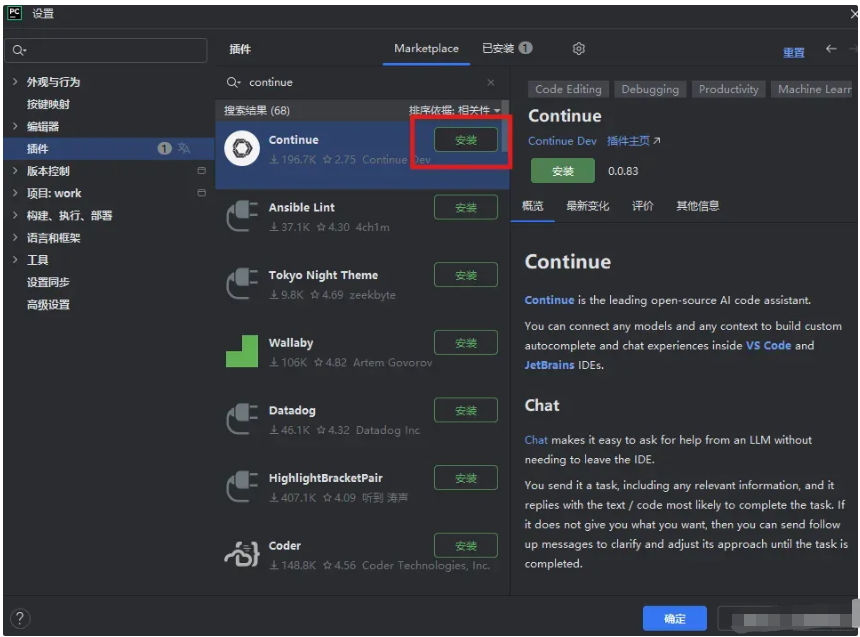860x637 pixels.
Task: Click the Project: work project-level icon
Action: (201, 193)
